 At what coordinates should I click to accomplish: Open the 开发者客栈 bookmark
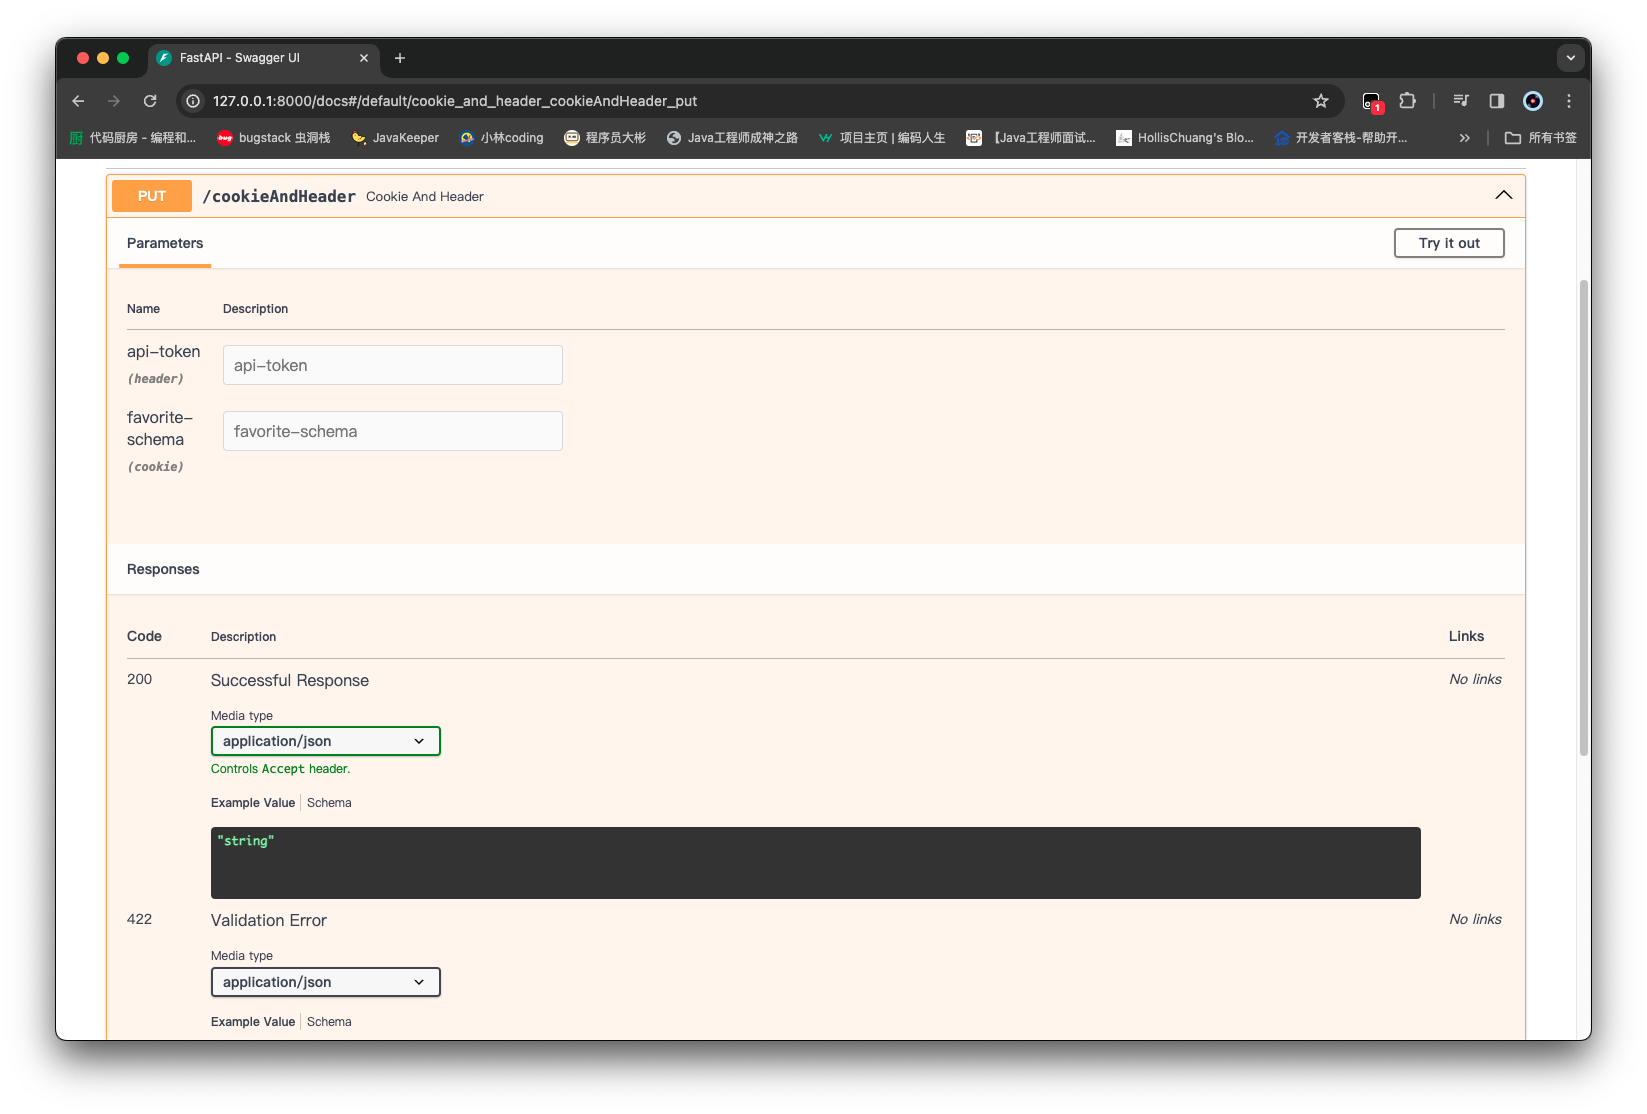tap(1341, 138)
